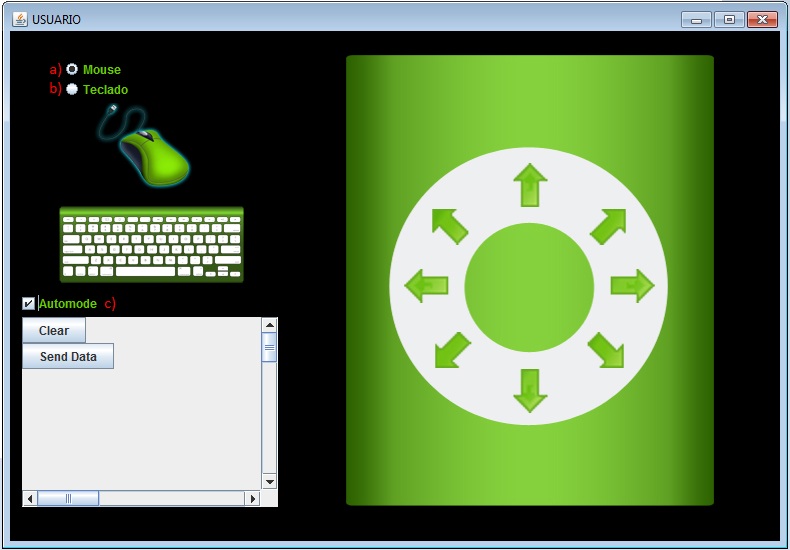Click the horizontal scrollbar left arrow
This screenshot has height=550, width=790.
30,499
